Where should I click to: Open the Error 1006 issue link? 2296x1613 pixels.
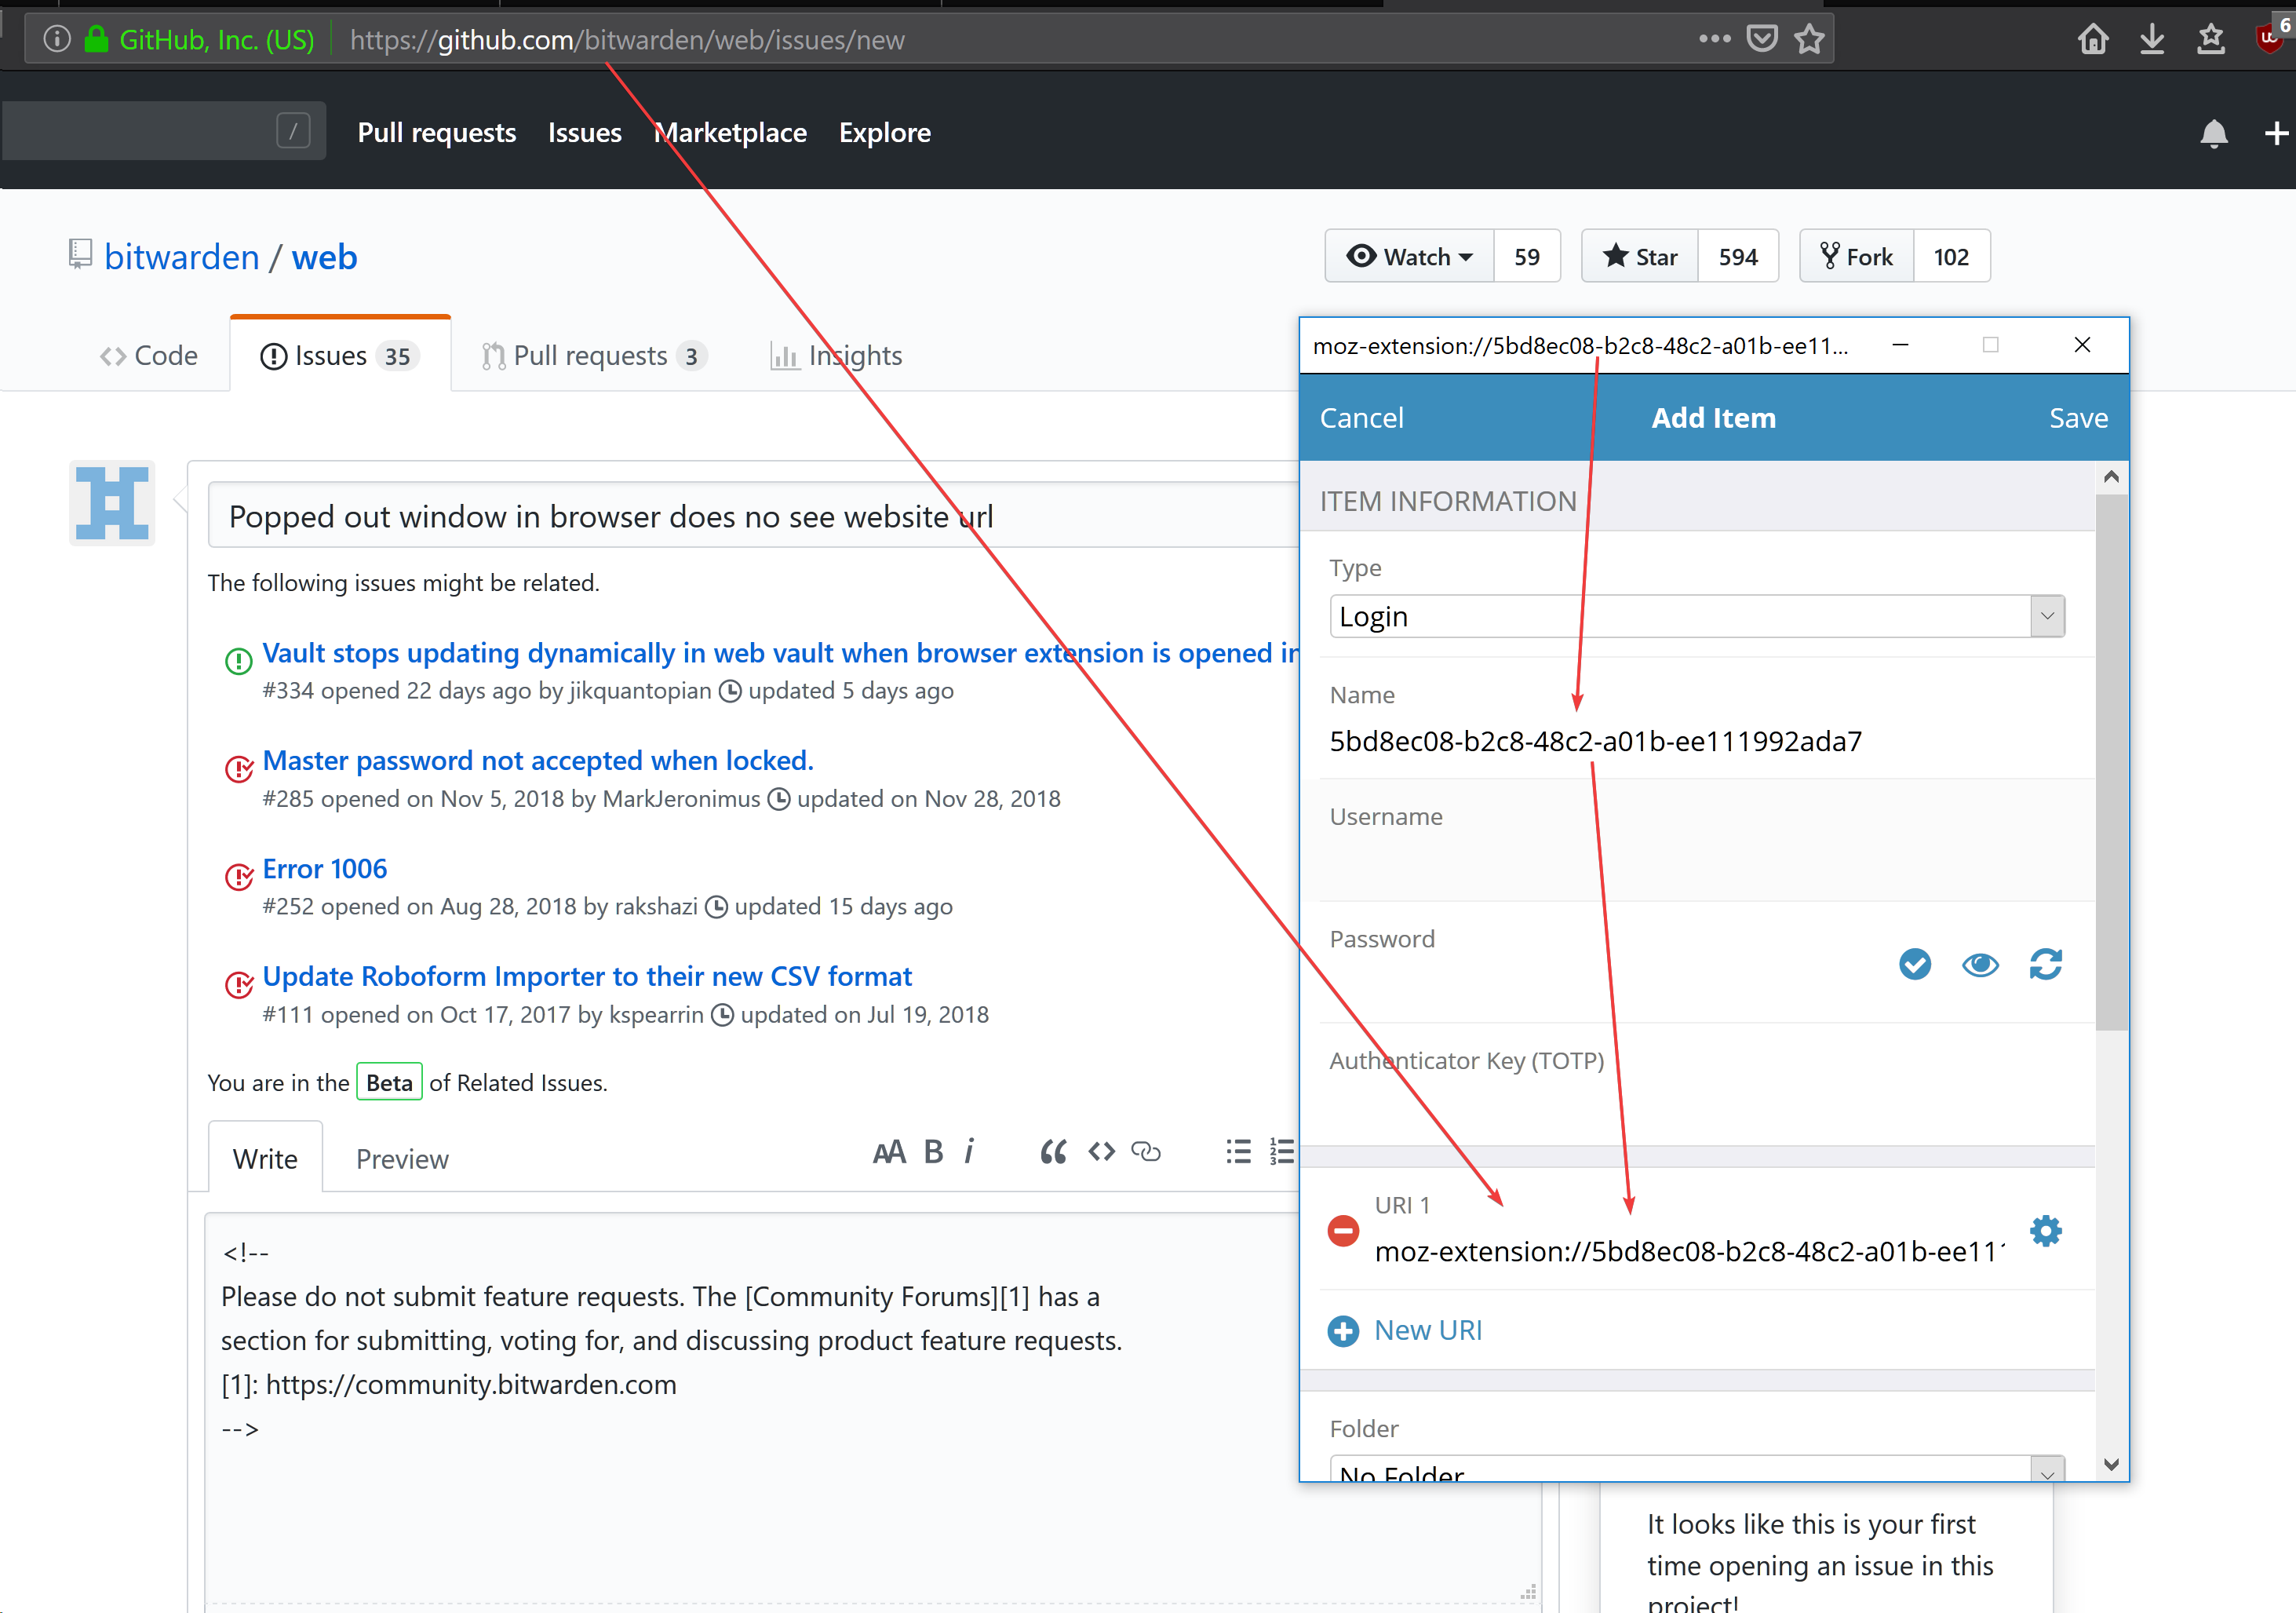(325, 869)
